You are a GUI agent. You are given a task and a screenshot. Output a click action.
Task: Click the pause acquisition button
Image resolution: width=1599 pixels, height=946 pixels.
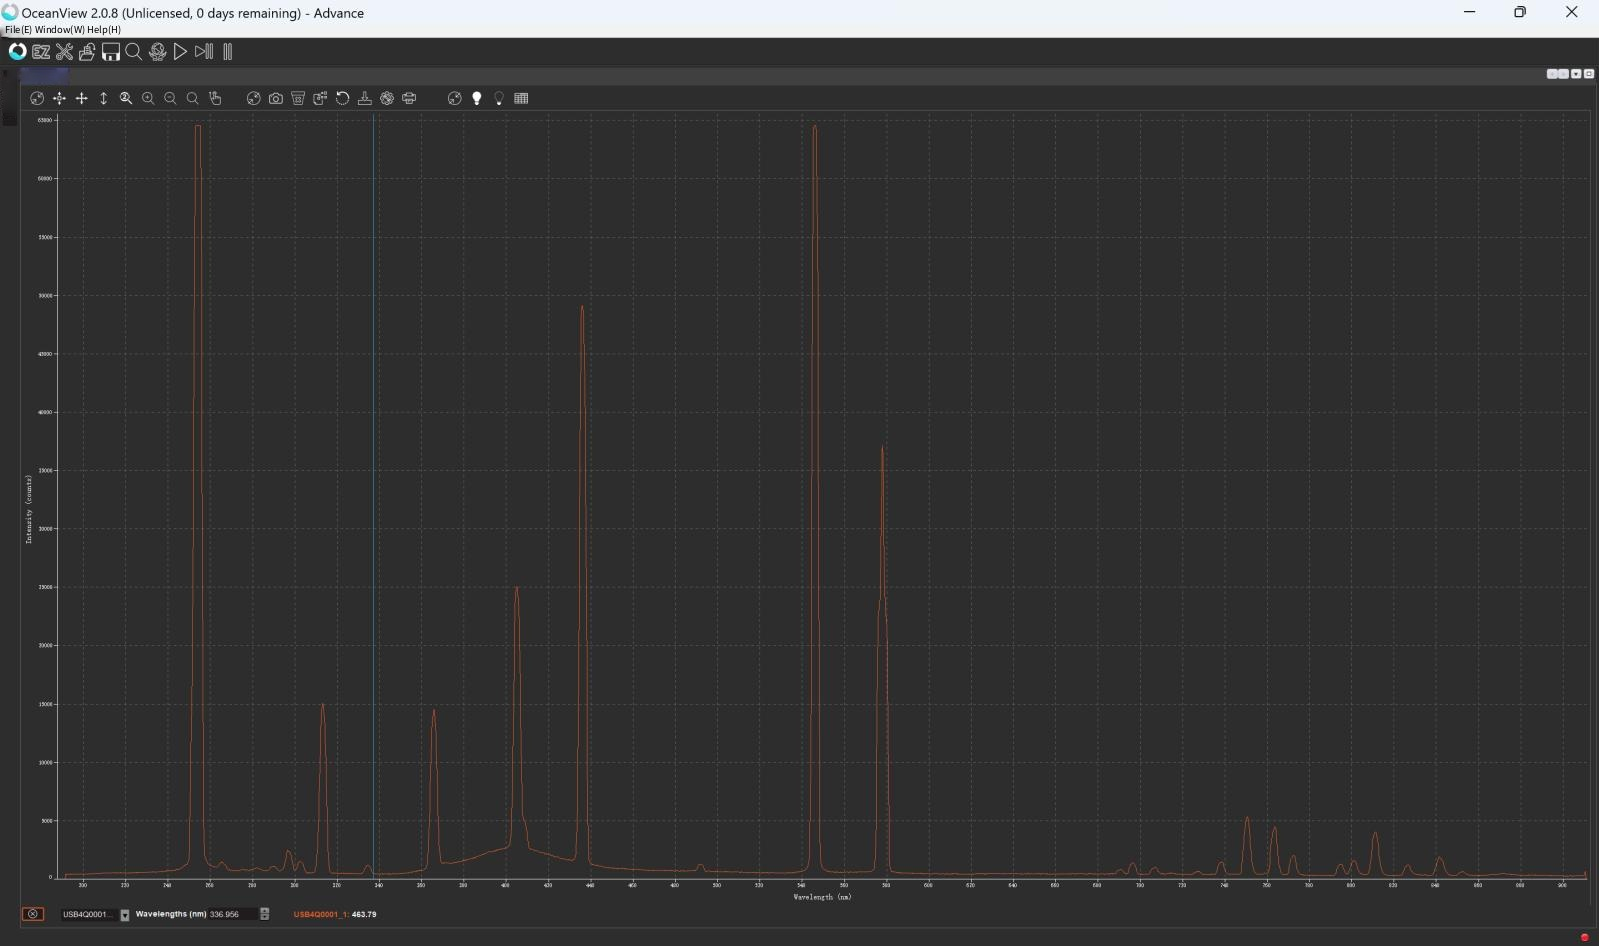228,52
